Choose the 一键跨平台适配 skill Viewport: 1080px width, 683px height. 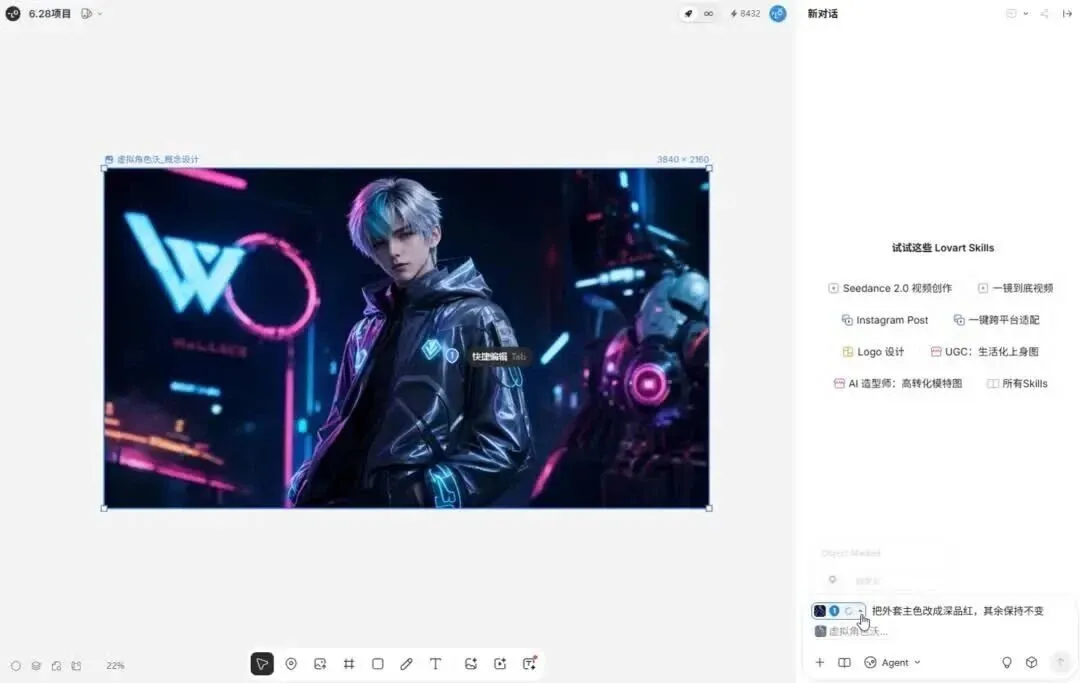(996, 319)
